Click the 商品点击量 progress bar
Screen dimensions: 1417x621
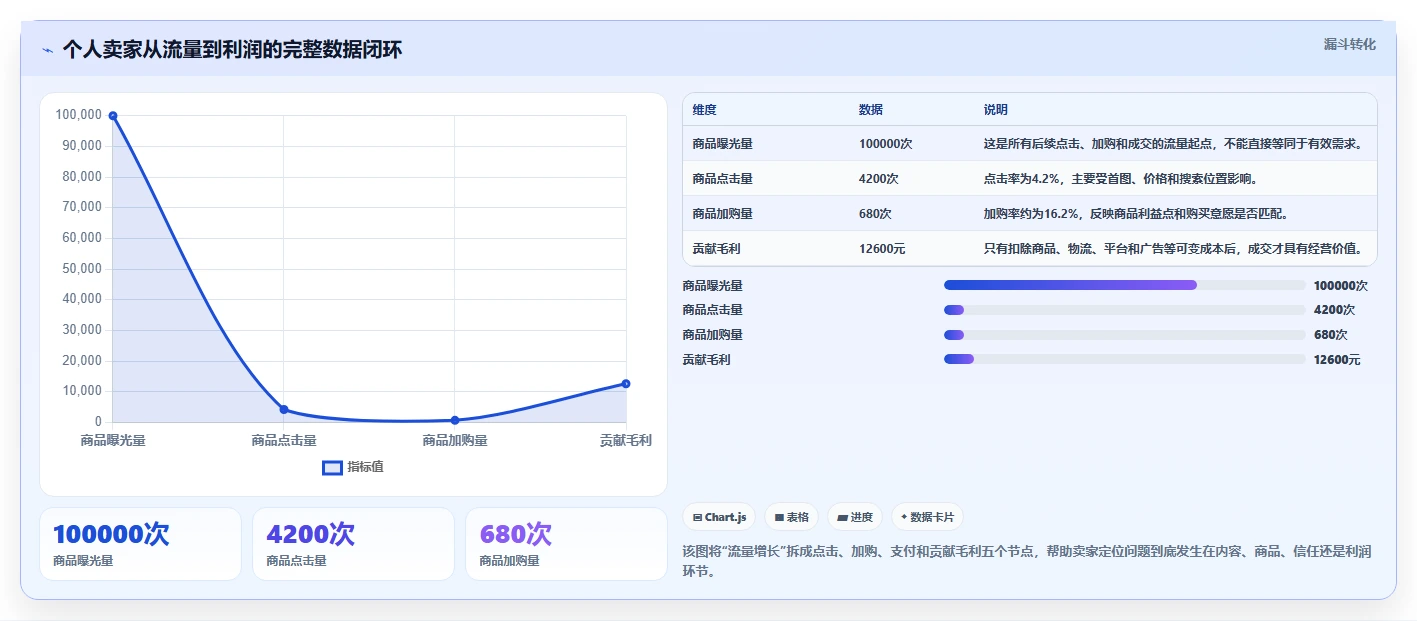(x=1124, y=310)
